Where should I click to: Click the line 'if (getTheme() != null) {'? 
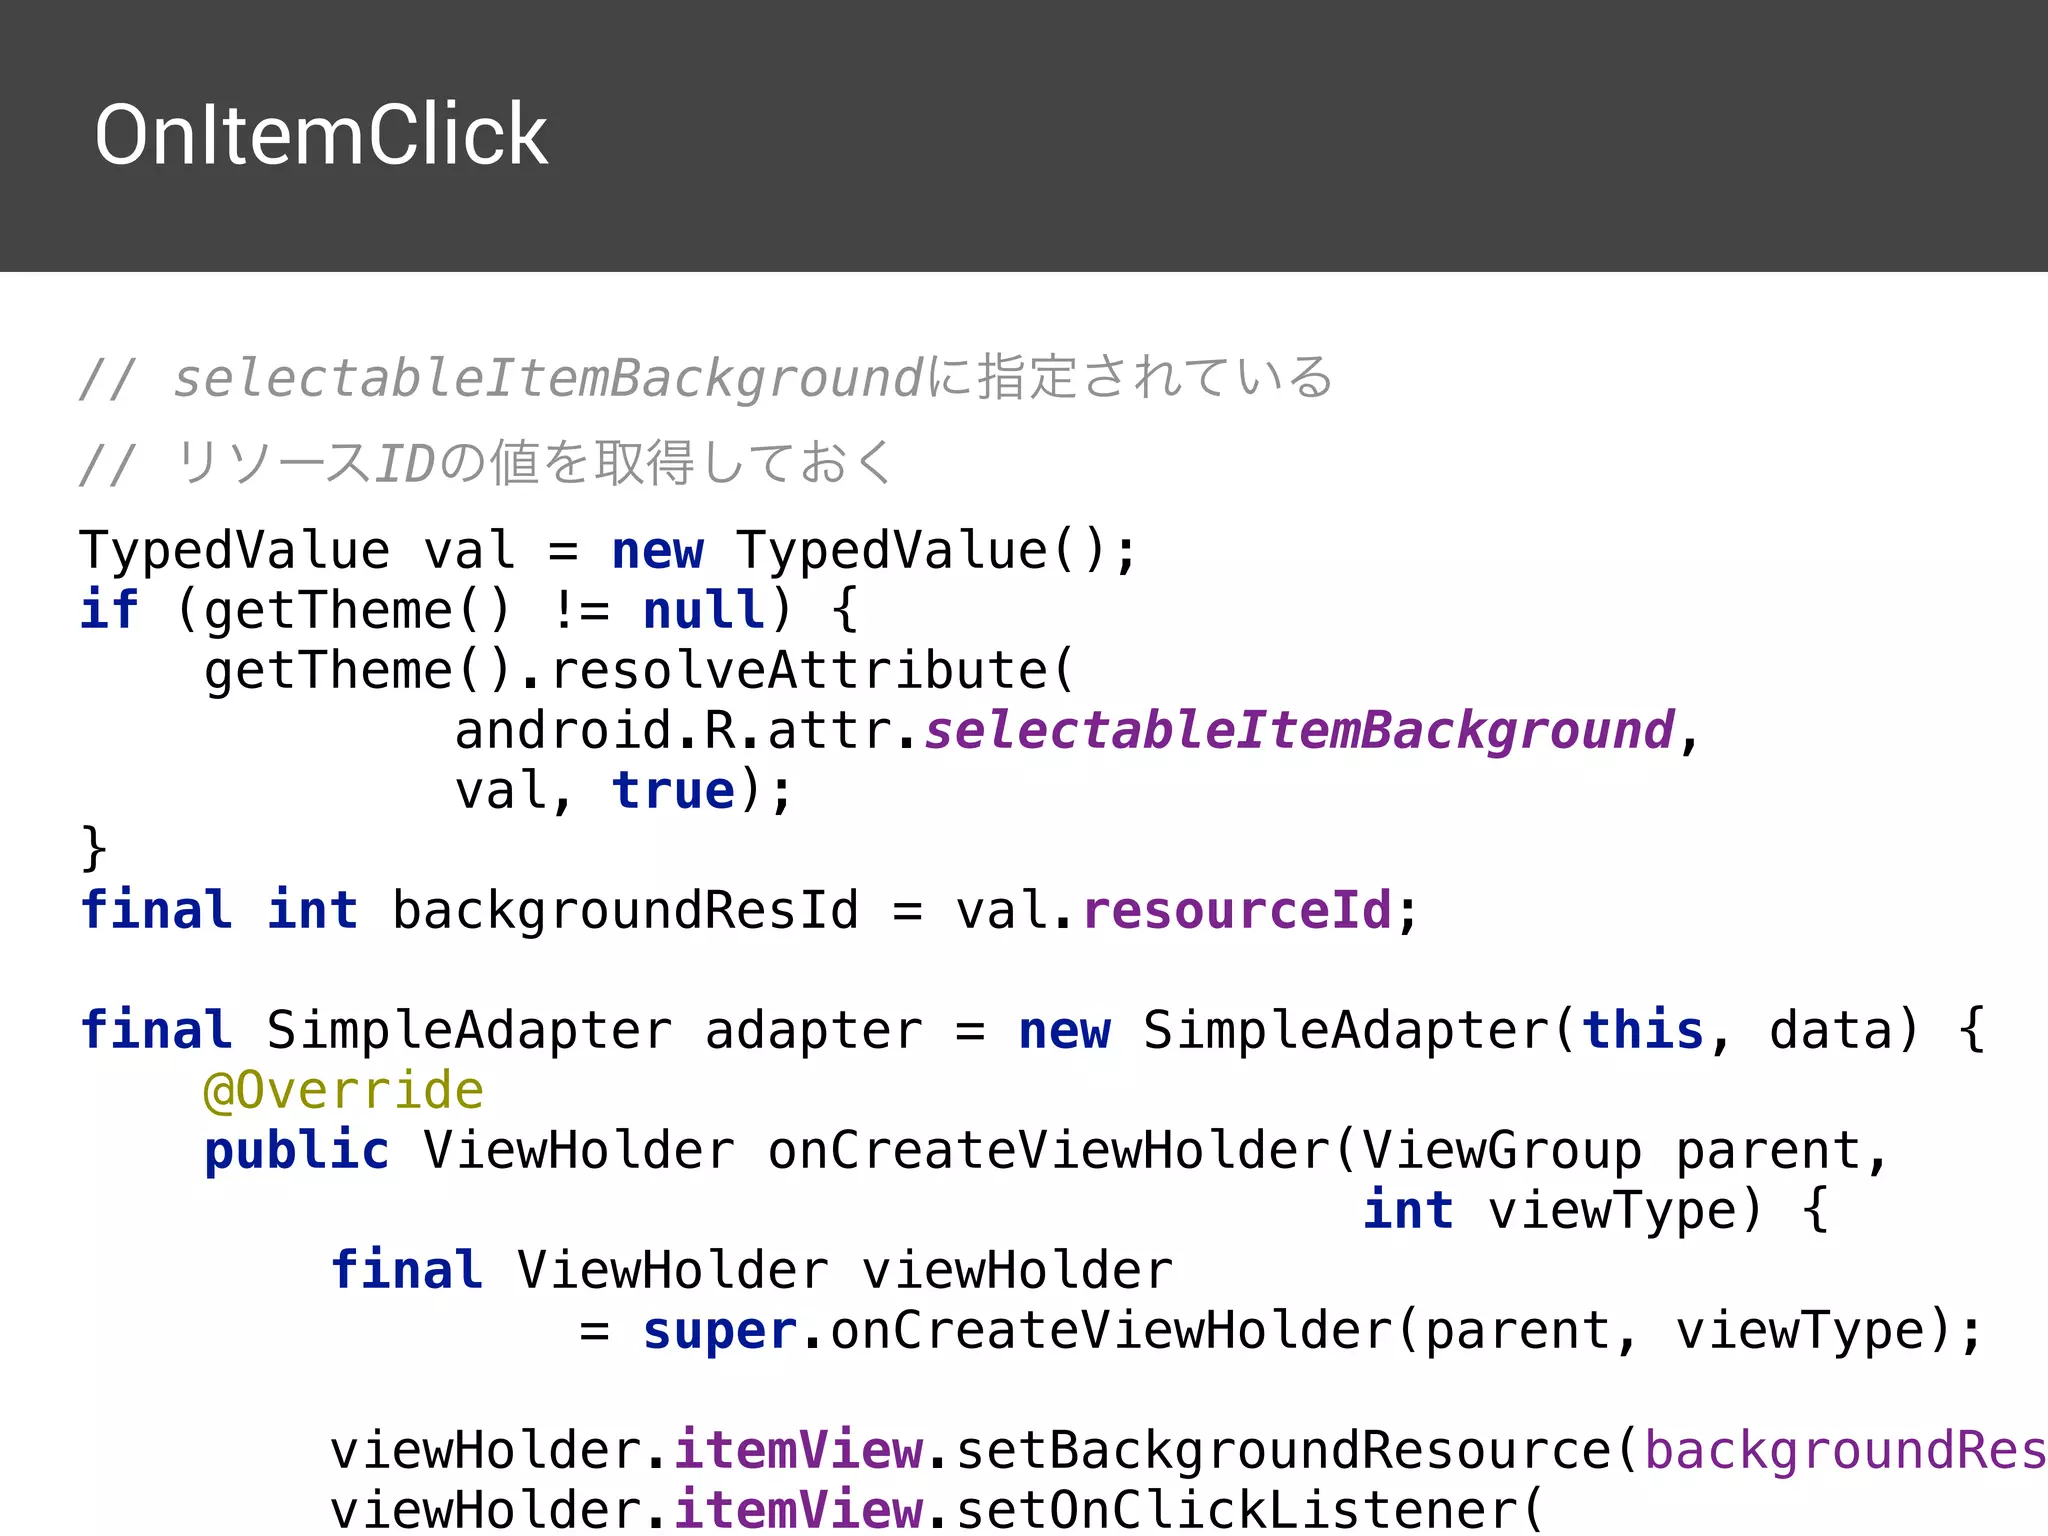pos(469,611)
